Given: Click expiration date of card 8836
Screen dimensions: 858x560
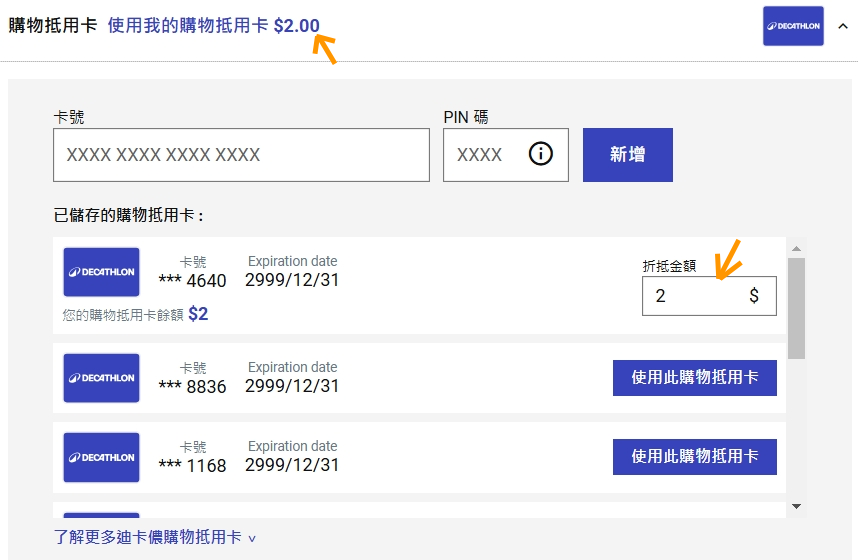Looking at the screenshot, I should point(292,386).
